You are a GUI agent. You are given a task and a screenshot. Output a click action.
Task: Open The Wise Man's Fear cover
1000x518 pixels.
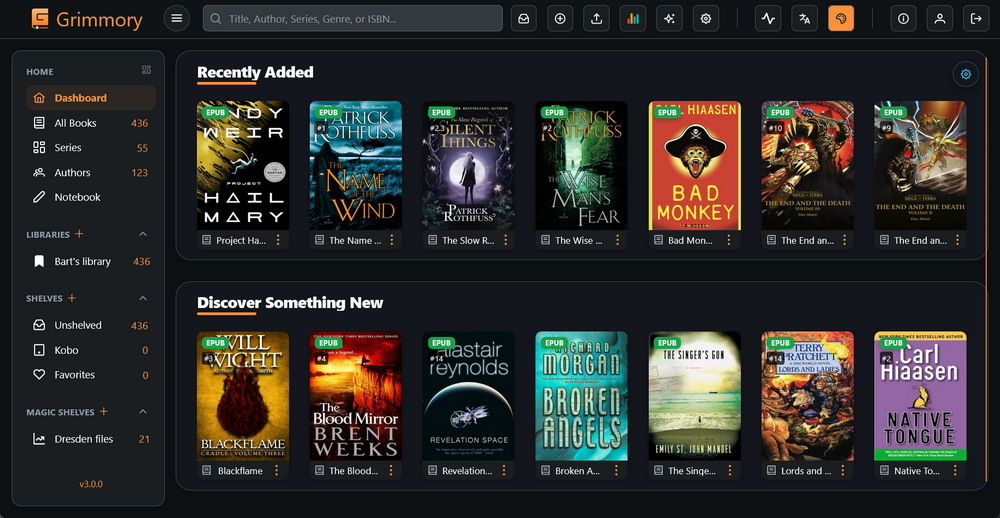582,165
